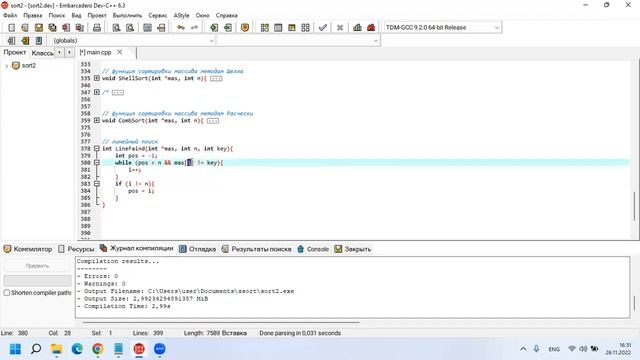Click the Прервать button
The width and height of the screenshot is (640, 360).
pos(37,266)
